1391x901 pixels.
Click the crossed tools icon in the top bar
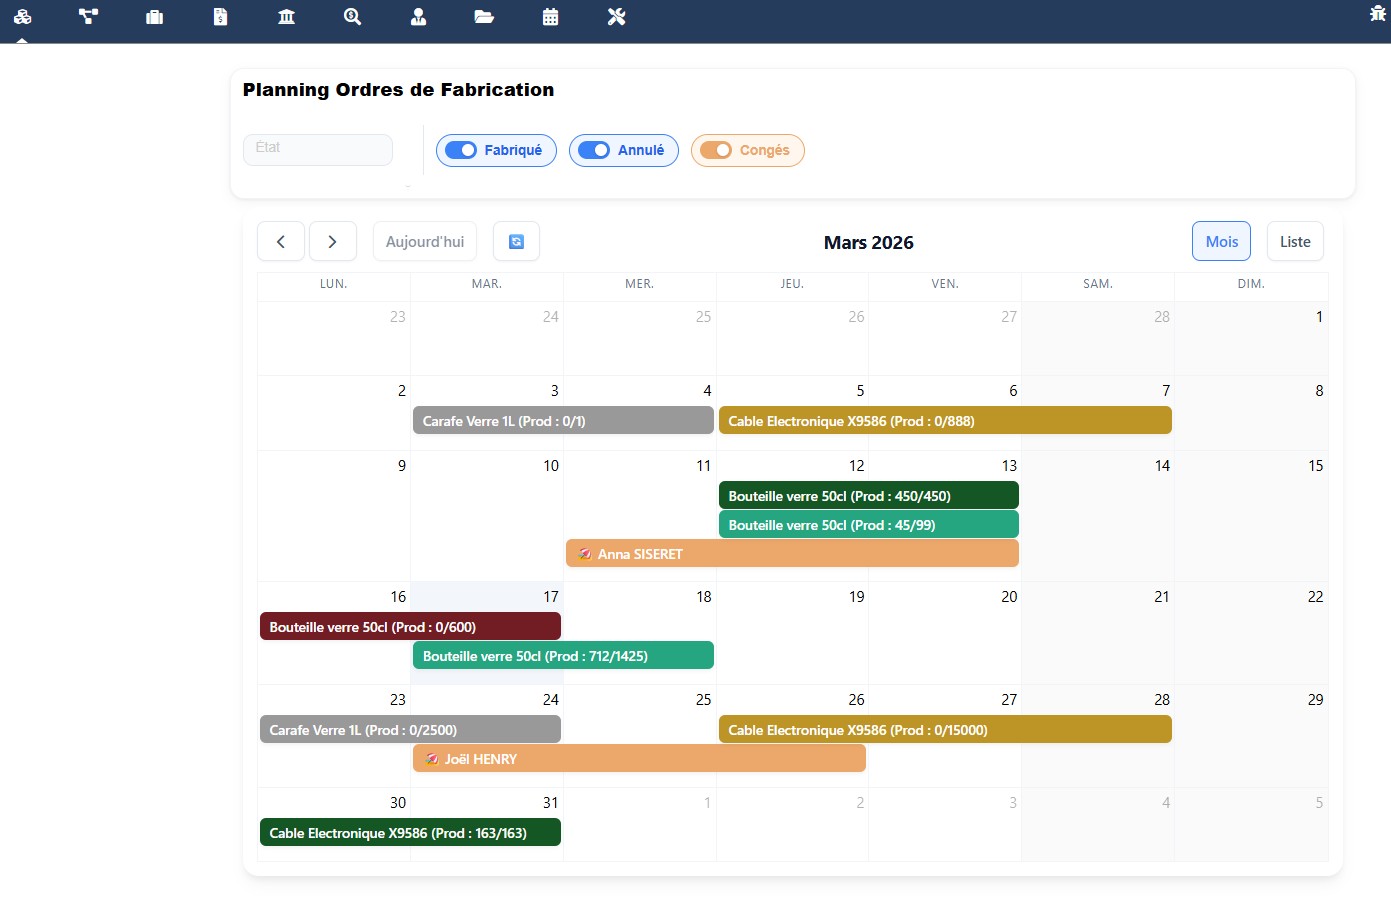[x=616, y=17]
